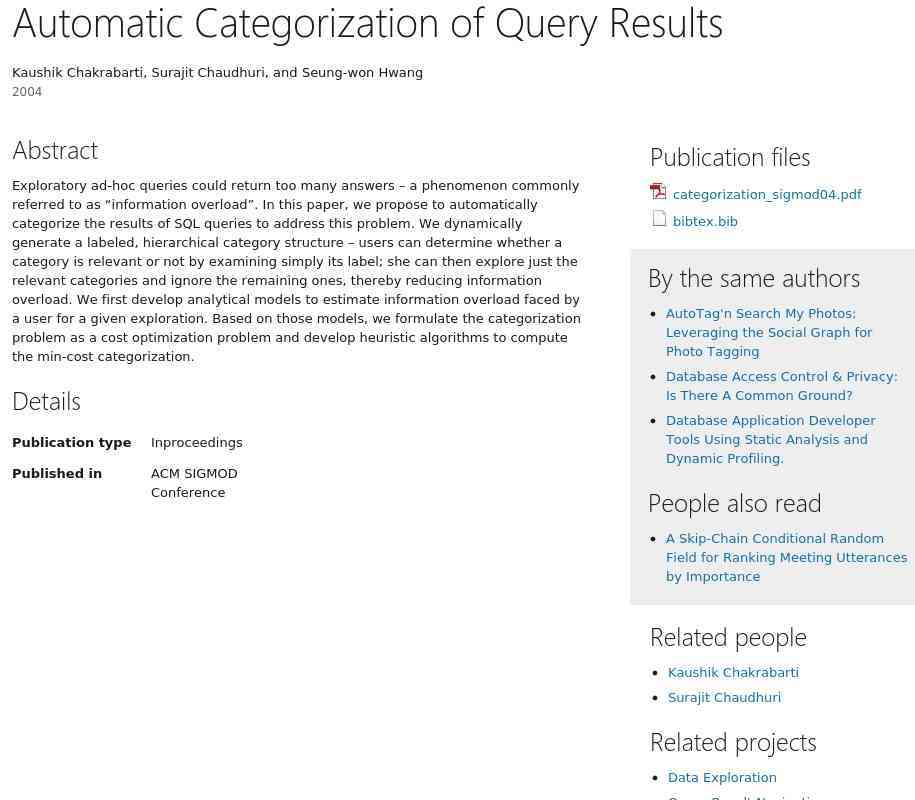Image resolution: width=915 pixels, height=800 pixels.
Task: Click the bibtex document icon
Action: [x=659, y=219]
